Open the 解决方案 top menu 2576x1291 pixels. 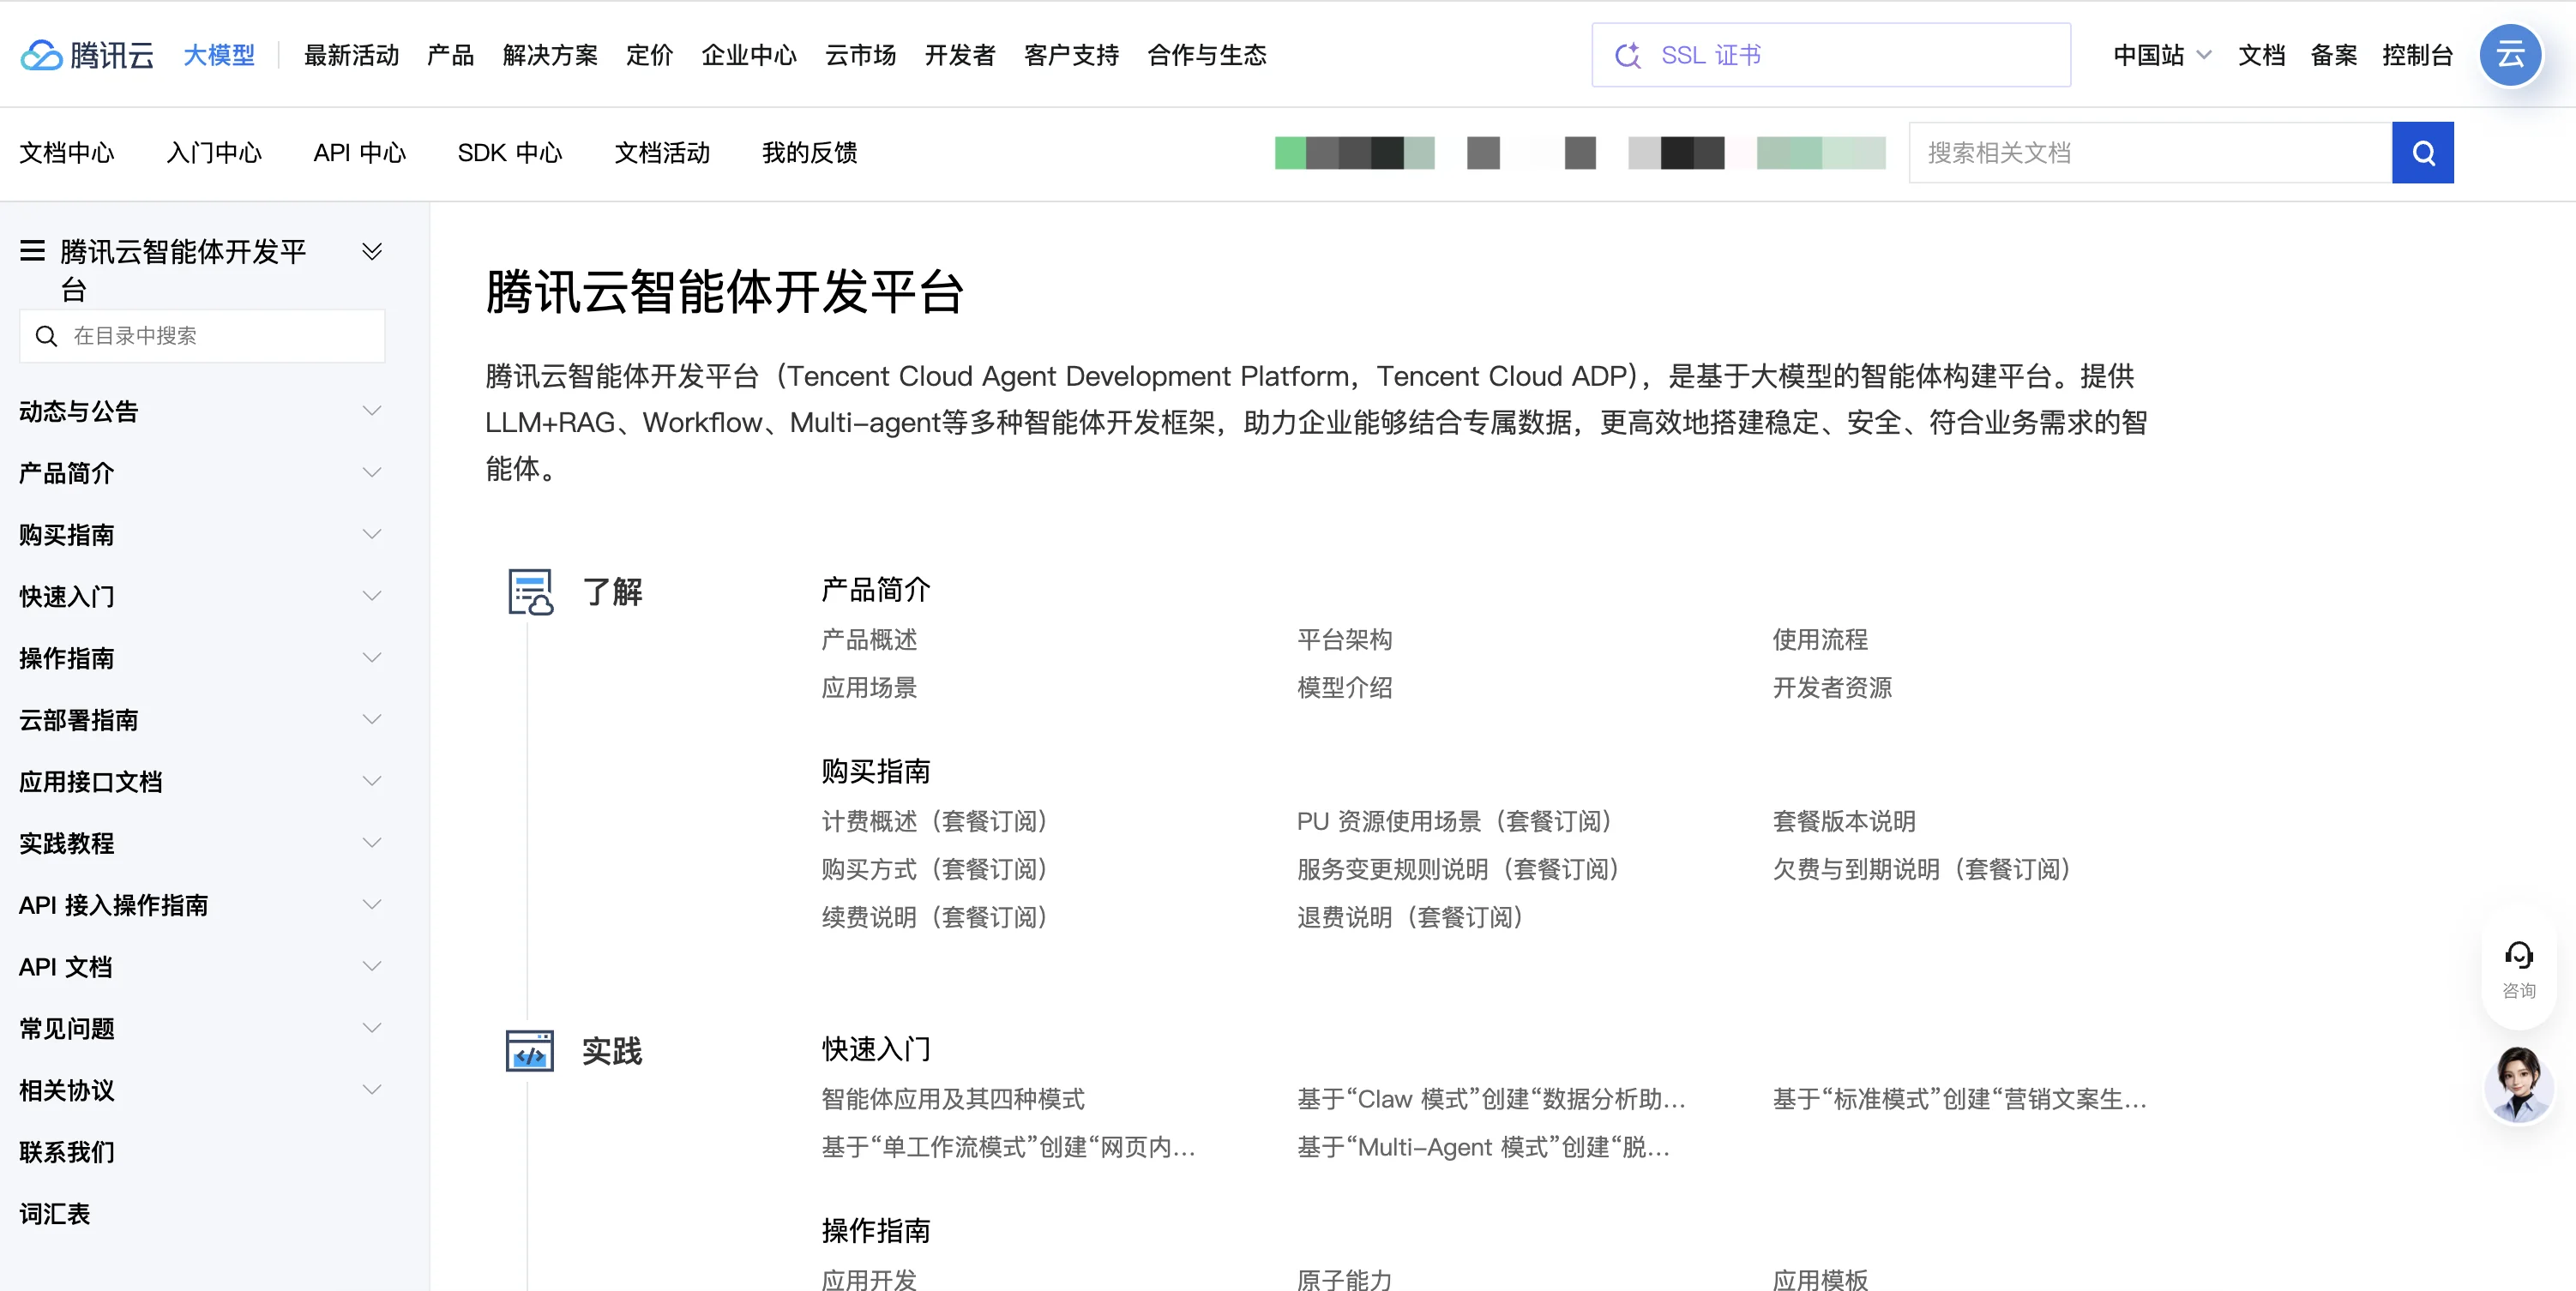pyautogui.click(x=550, y=55)
